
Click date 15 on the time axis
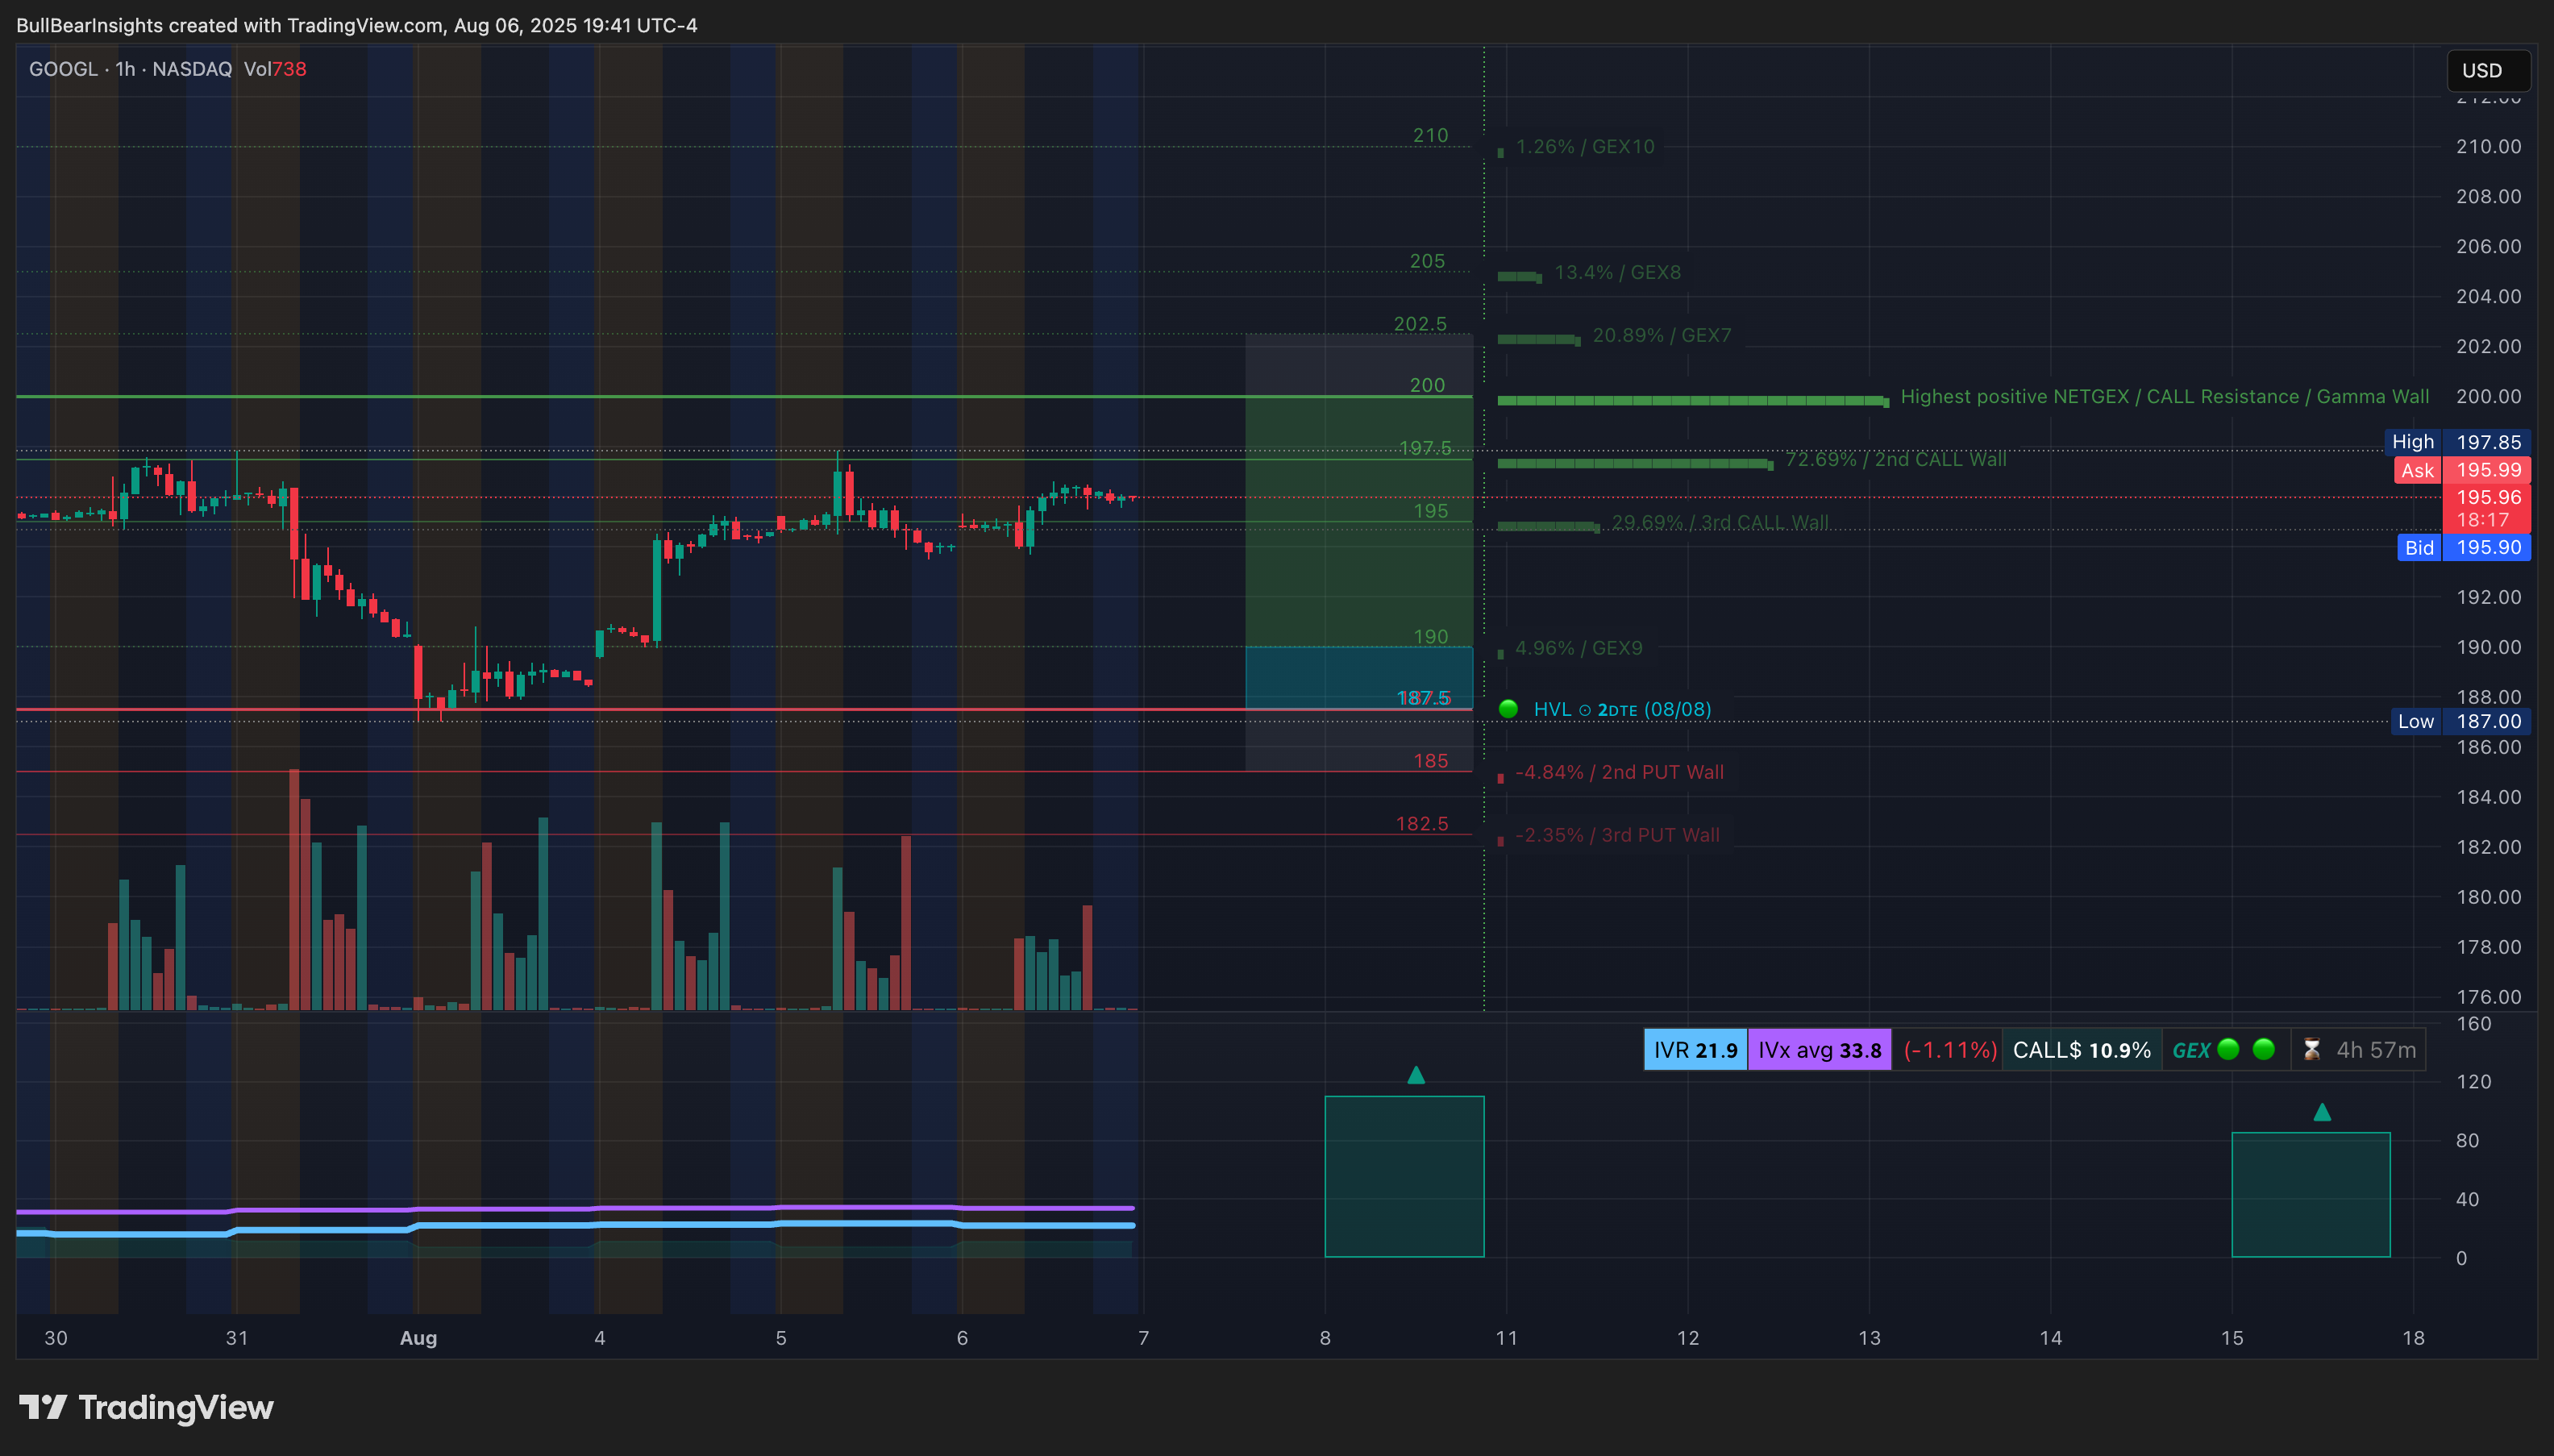pyautogui.click(x=2231, y=1338)
